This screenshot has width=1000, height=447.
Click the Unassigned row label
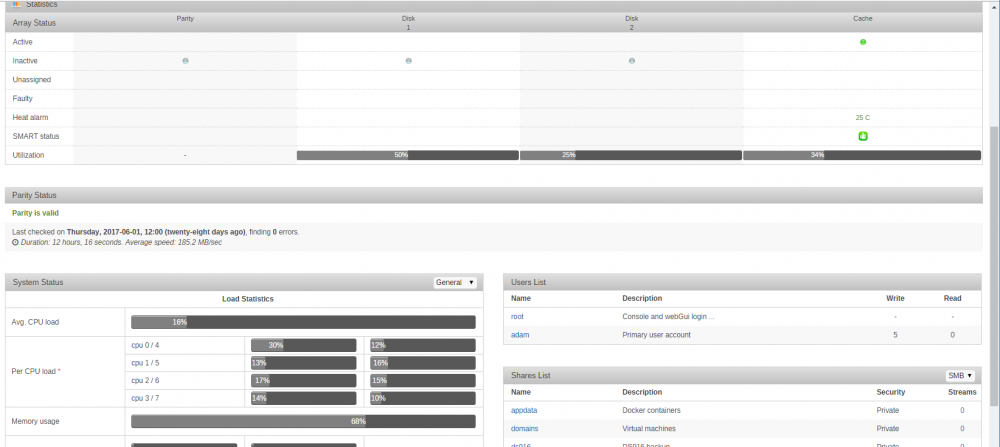(x=32, y=80)
